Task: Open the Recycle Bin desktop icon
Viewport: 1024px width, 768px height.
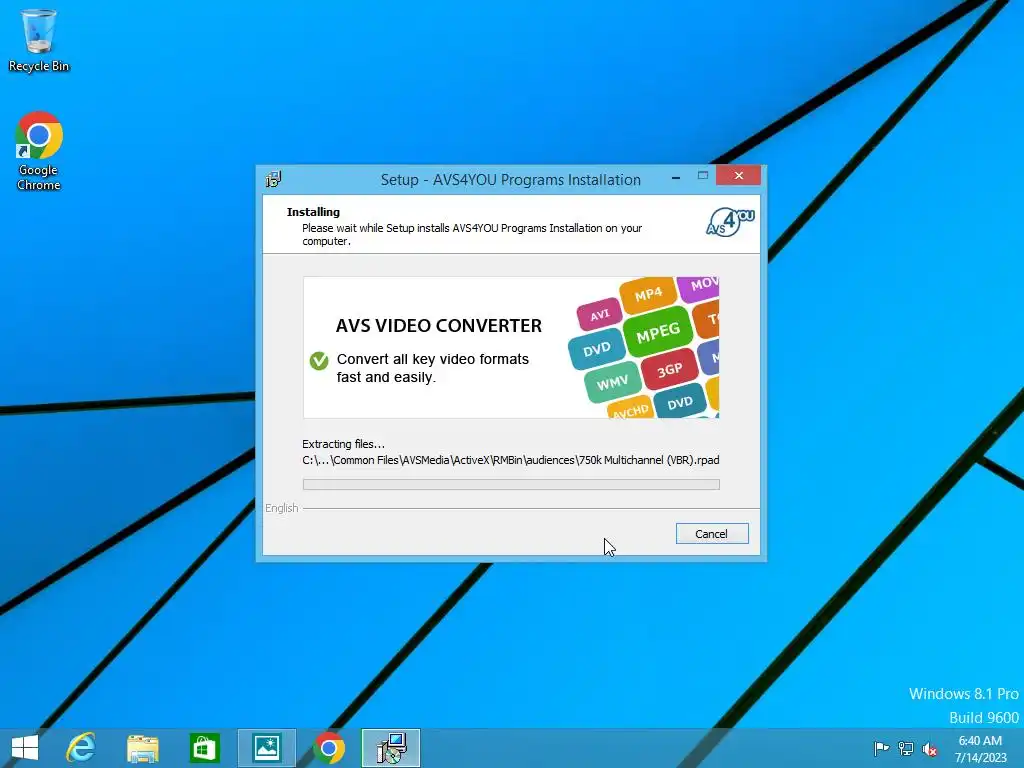Action: coord(39,40)
